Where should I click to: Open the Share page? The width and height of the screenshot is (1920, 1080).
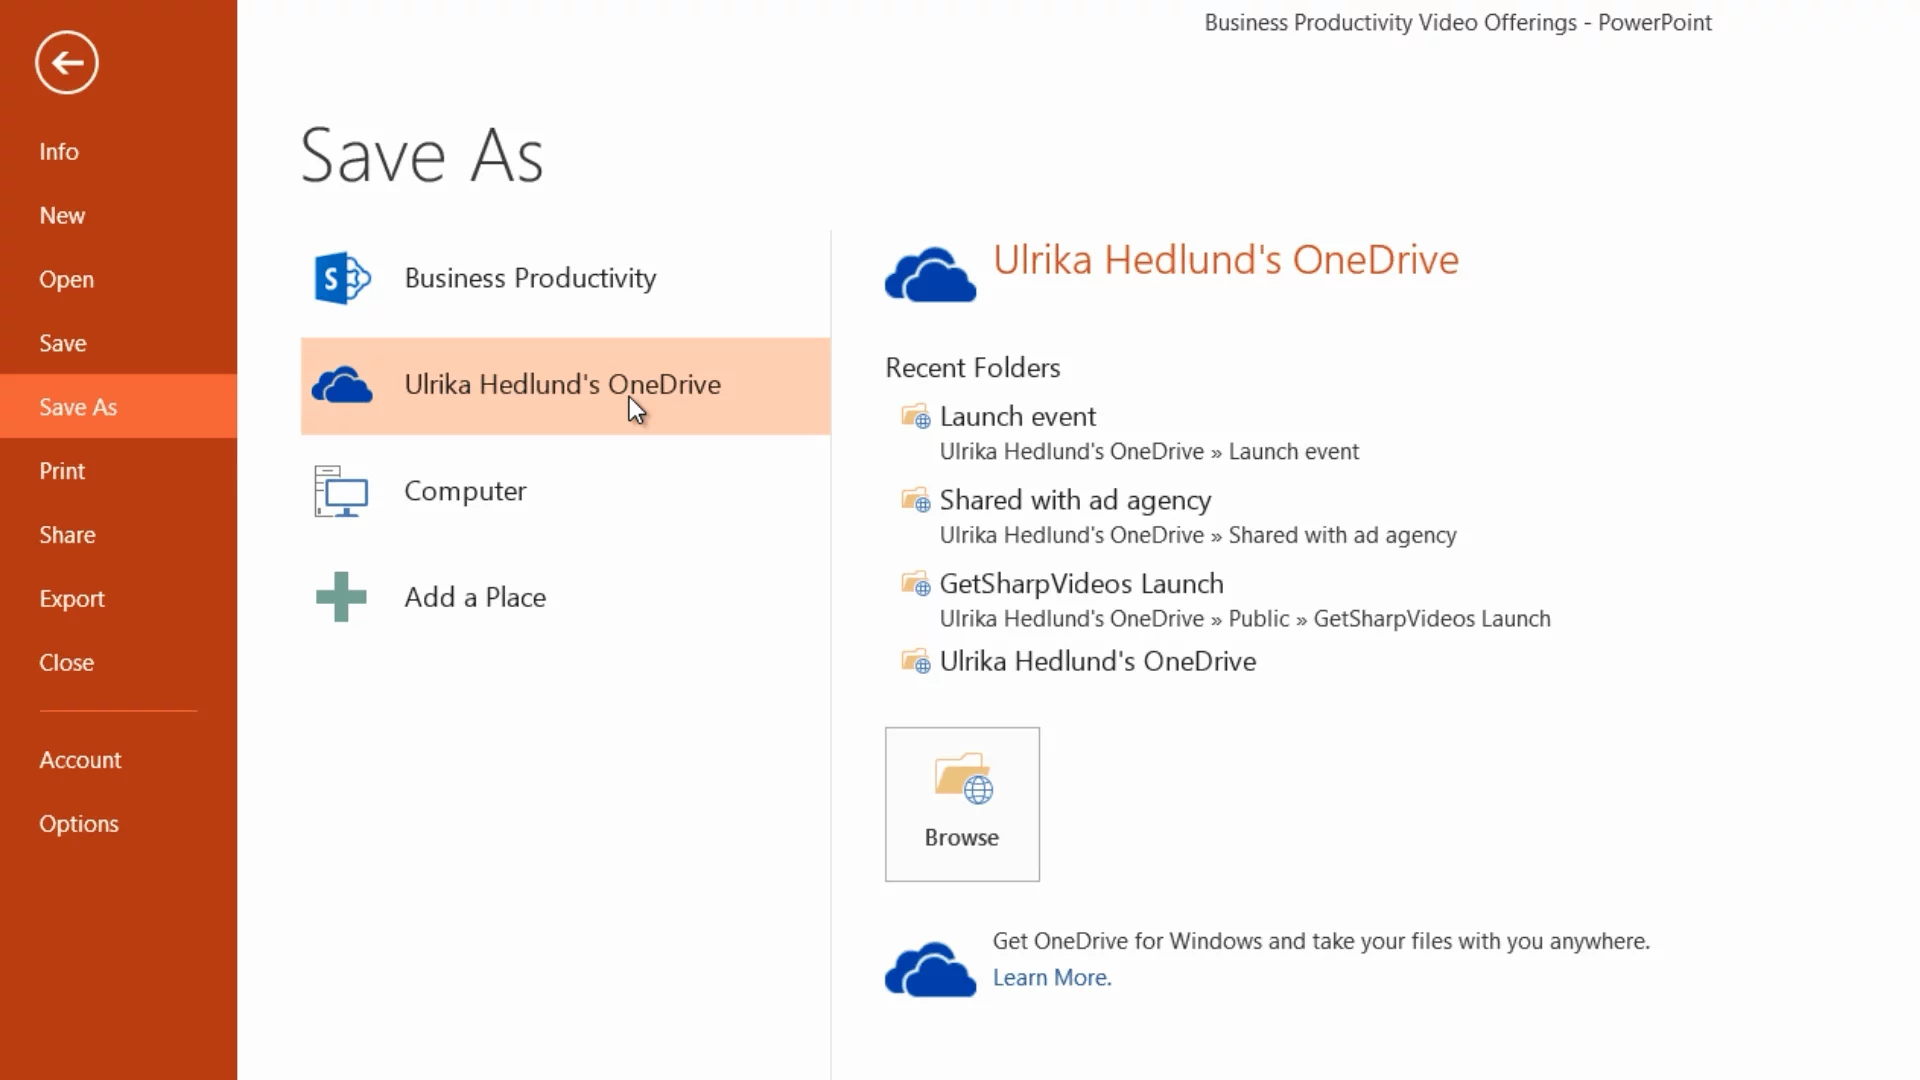coord(67,535)
